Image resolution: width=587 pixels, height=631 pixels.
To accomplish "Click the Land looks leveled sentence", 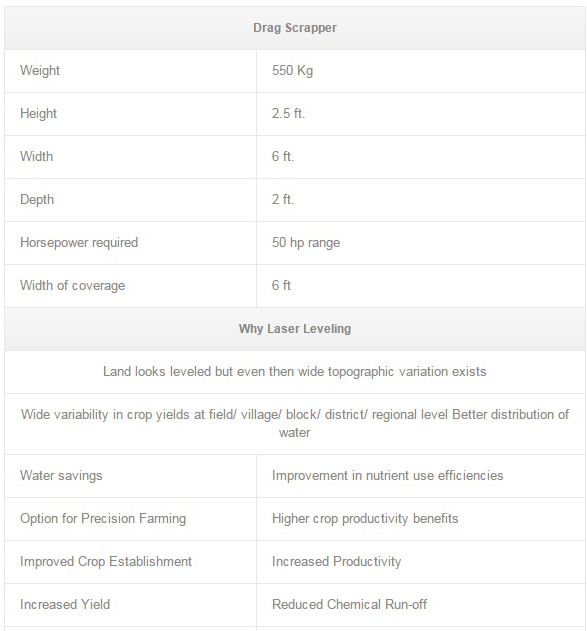I will point(295,371).
